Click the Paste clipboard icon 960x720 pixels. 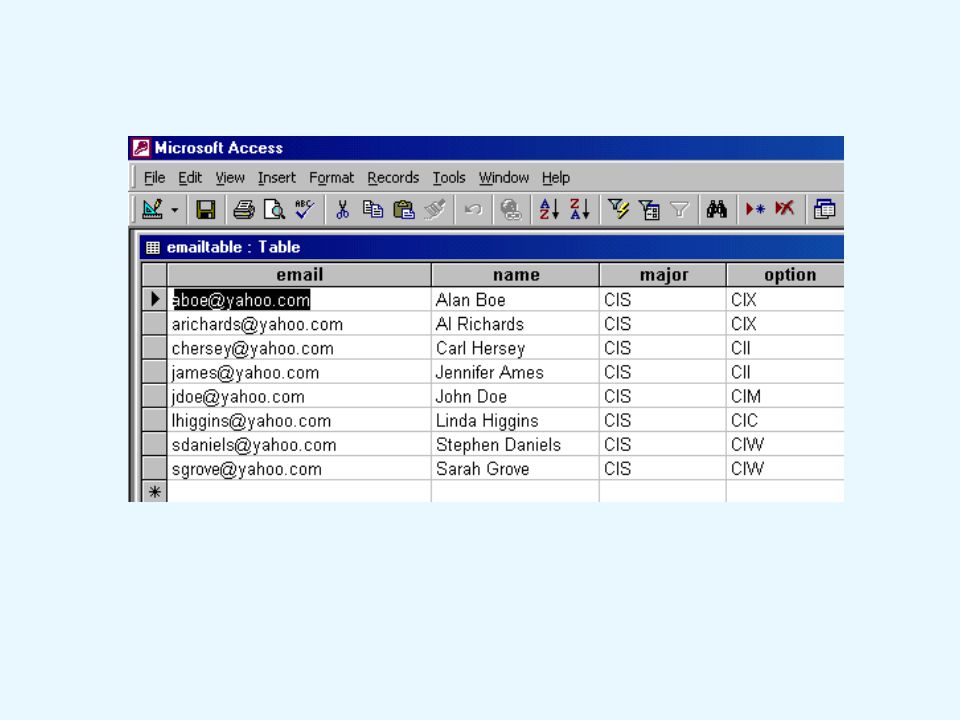(403, 210)
